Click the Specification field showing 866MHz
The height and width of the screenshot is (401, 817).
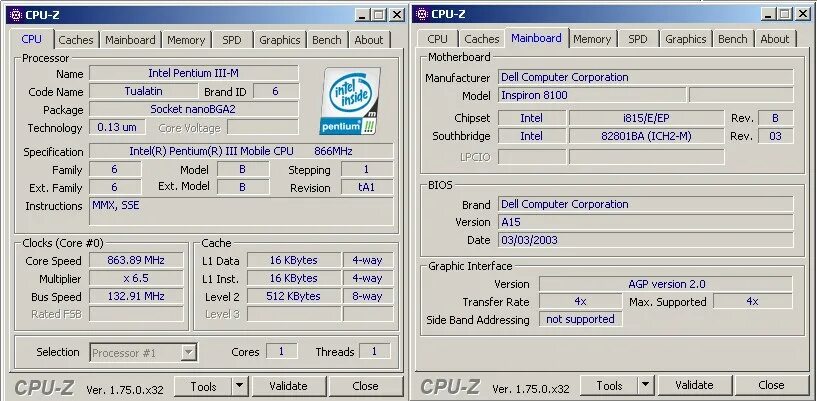point(241,152)
